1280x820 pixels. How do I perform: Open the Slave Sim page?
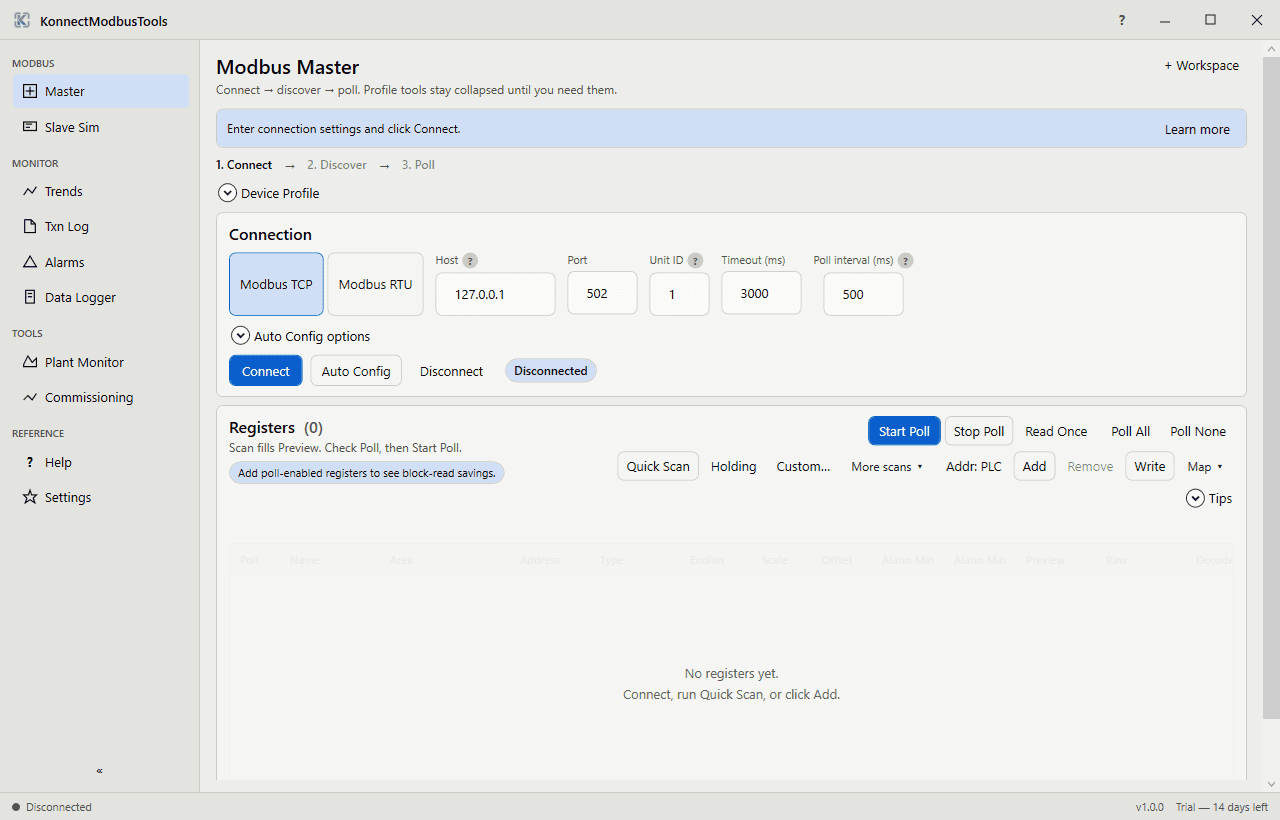coord(101,127)
